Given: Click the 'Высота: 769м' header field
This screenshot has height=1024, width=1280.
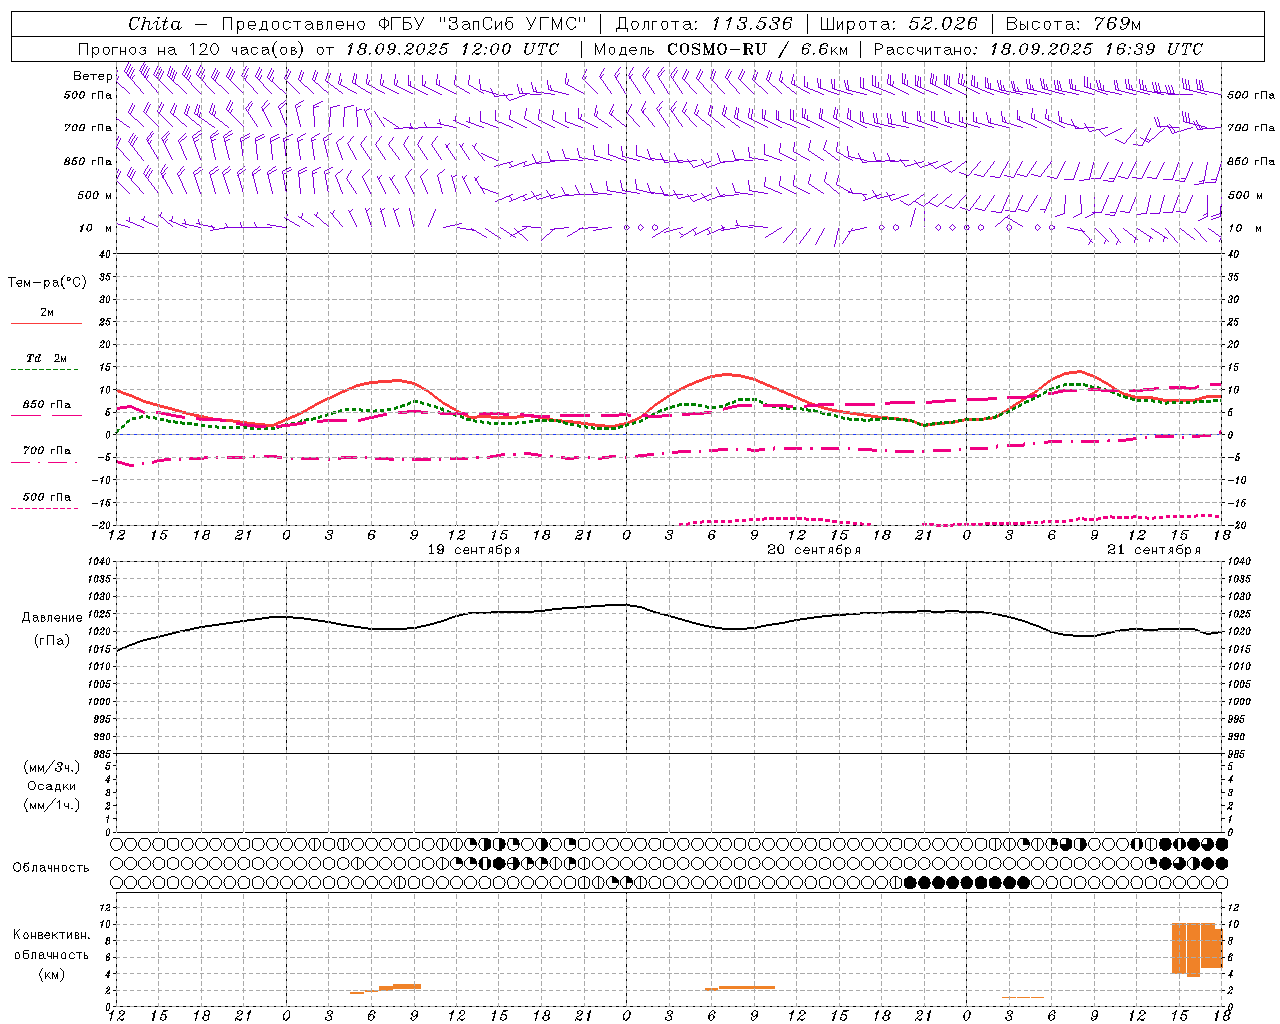Looking at the screenshot, I should tap(1073, 24).
